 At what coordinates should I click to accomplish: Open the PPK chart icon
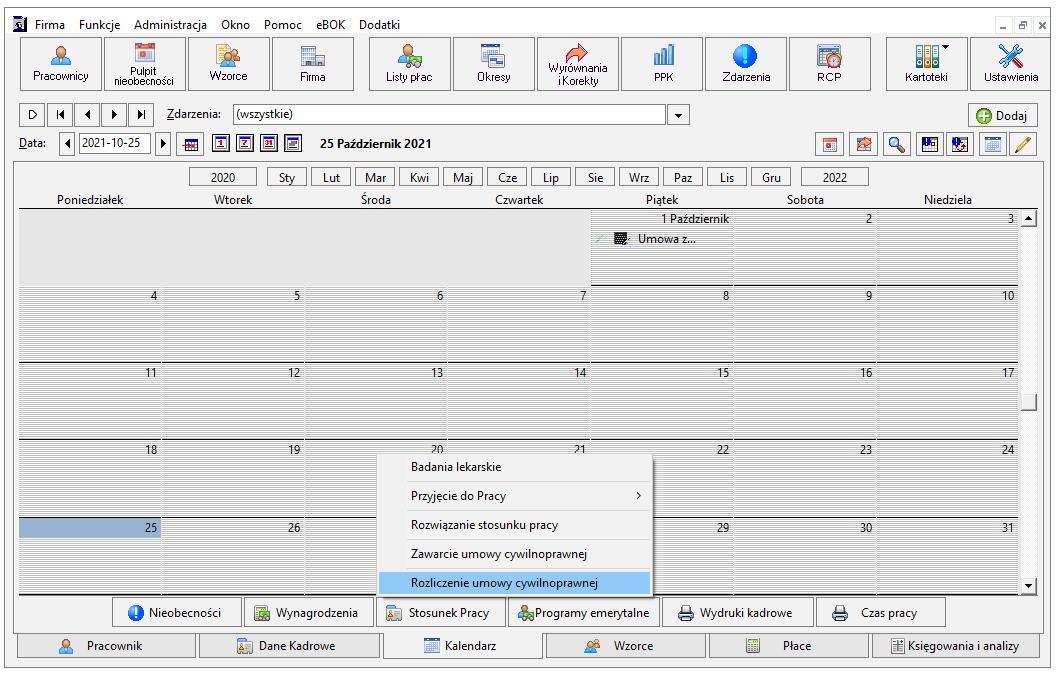[663, 64]
